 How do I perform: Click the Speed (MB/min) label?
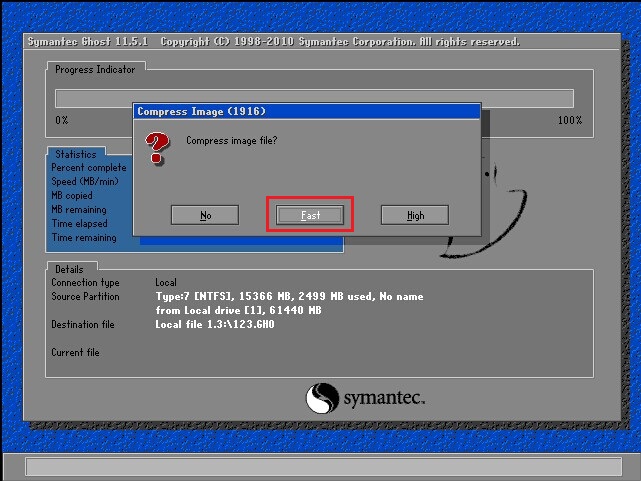tap(84, 182)
